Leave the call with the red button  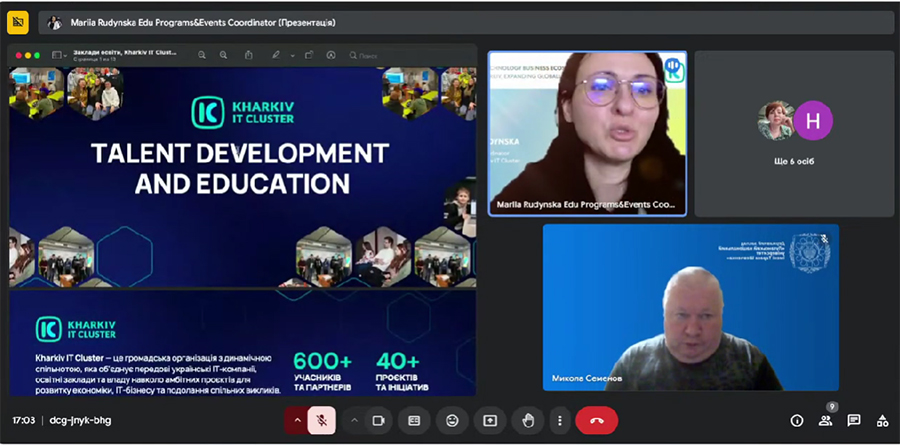596,420
